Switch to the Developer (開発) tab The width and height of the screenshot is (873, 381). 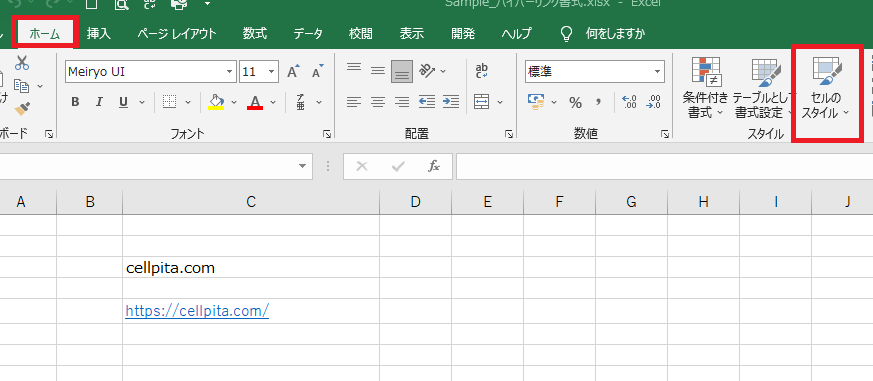[x=463, y=33]
